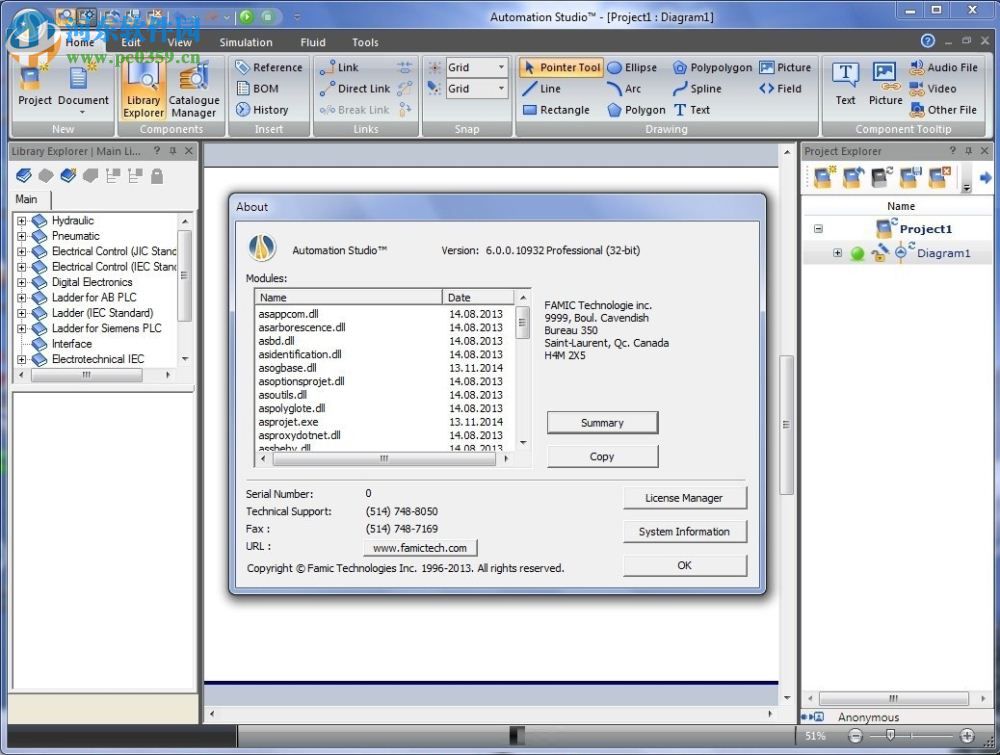
Task: Select the Electrotechnical IEC library item
Action: coord(98,359)
